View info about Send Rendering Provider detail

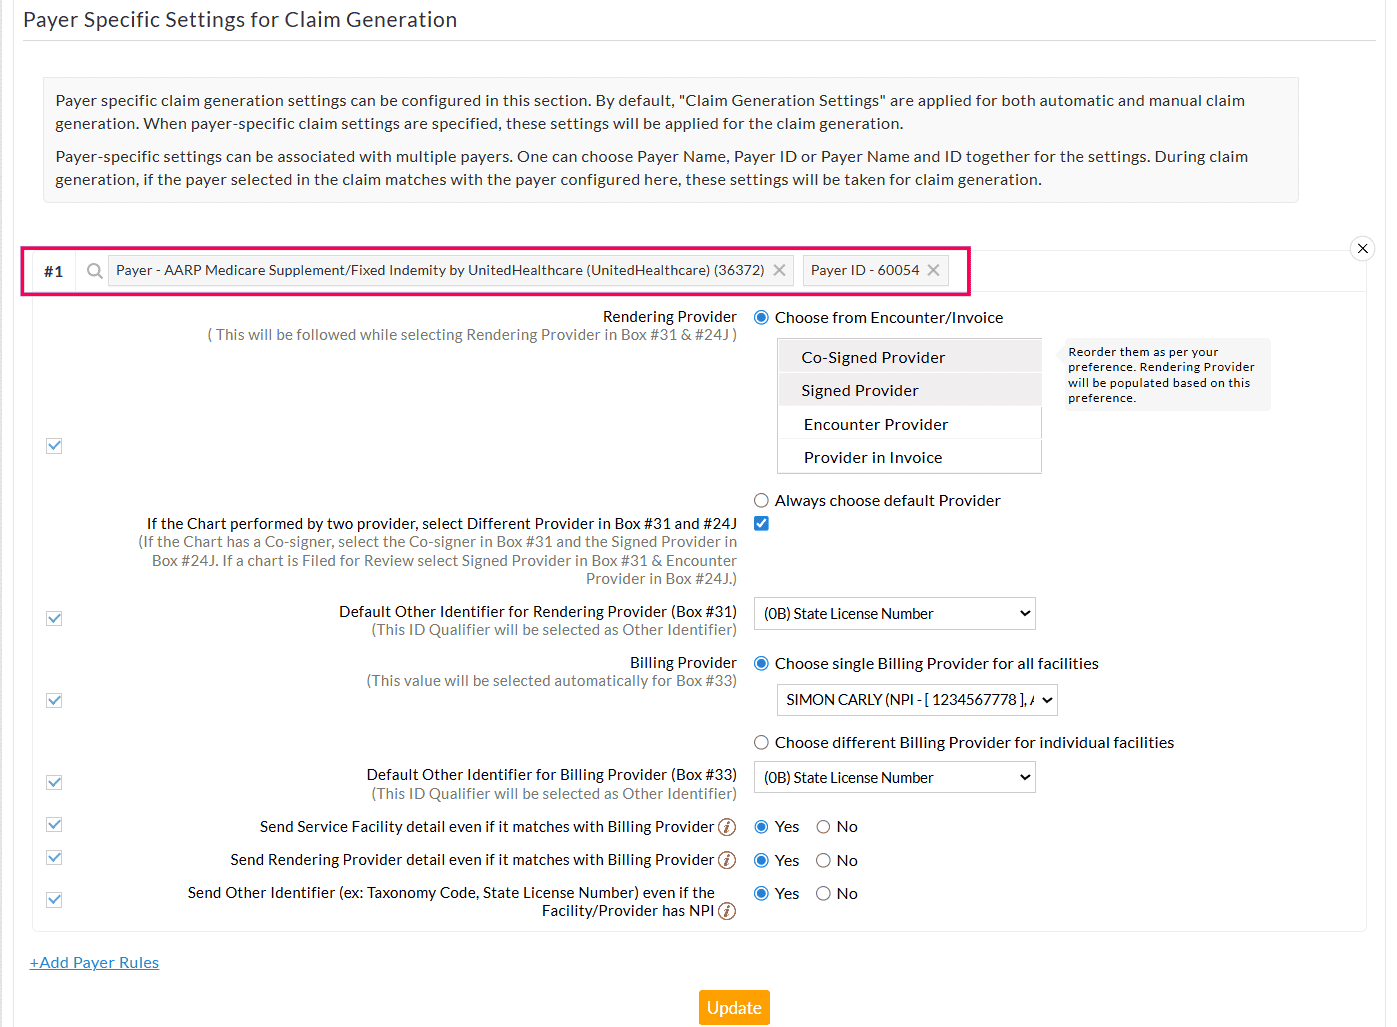click(728, 860)
